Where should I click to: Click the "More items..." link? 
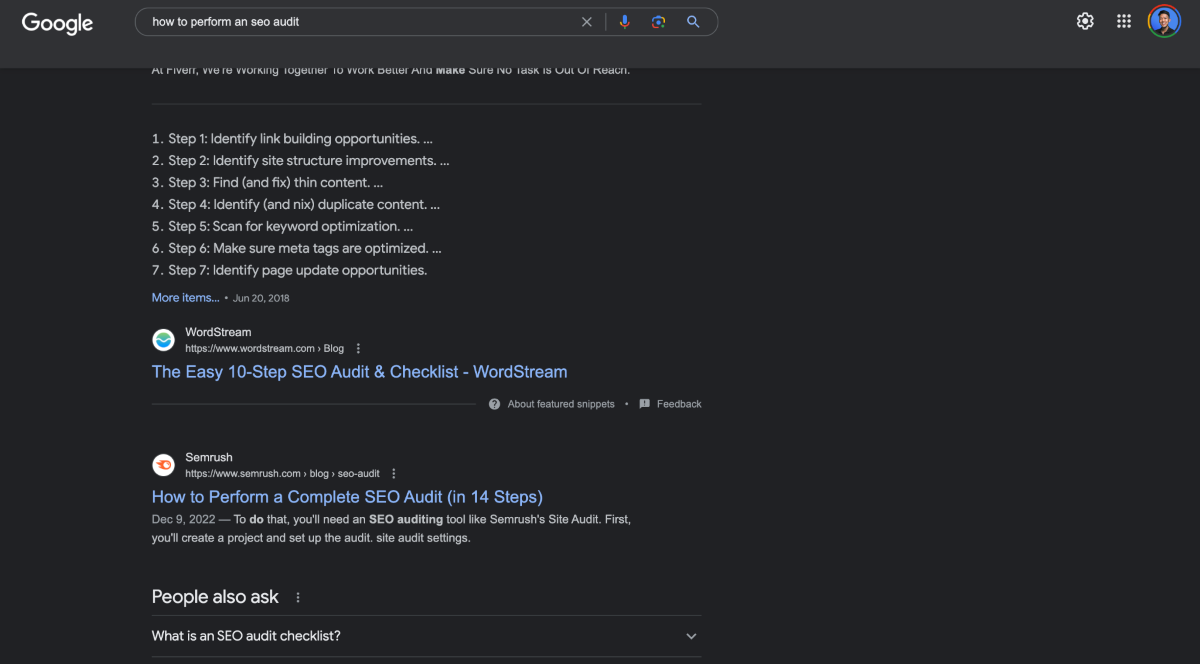tap(185, 298)
